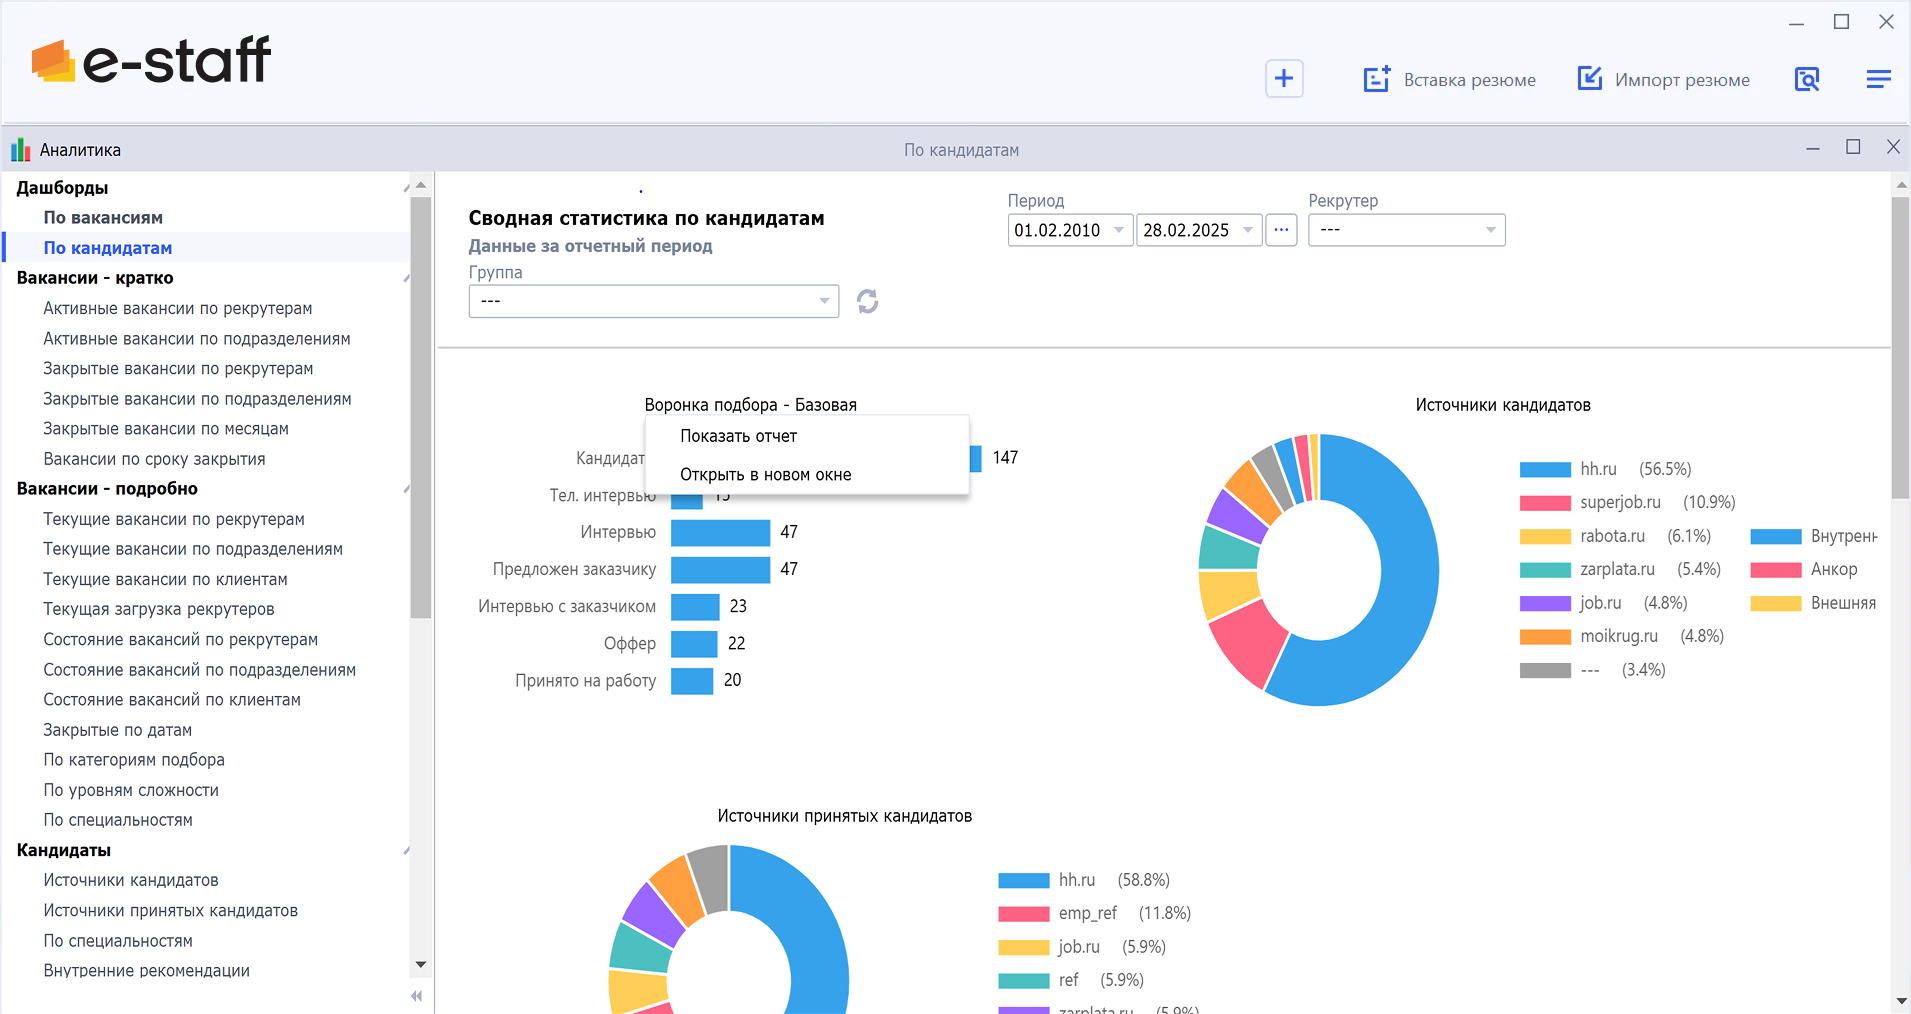Click the refresh icon next to Группа
Screen dimensions: 1911x1014
867,301
